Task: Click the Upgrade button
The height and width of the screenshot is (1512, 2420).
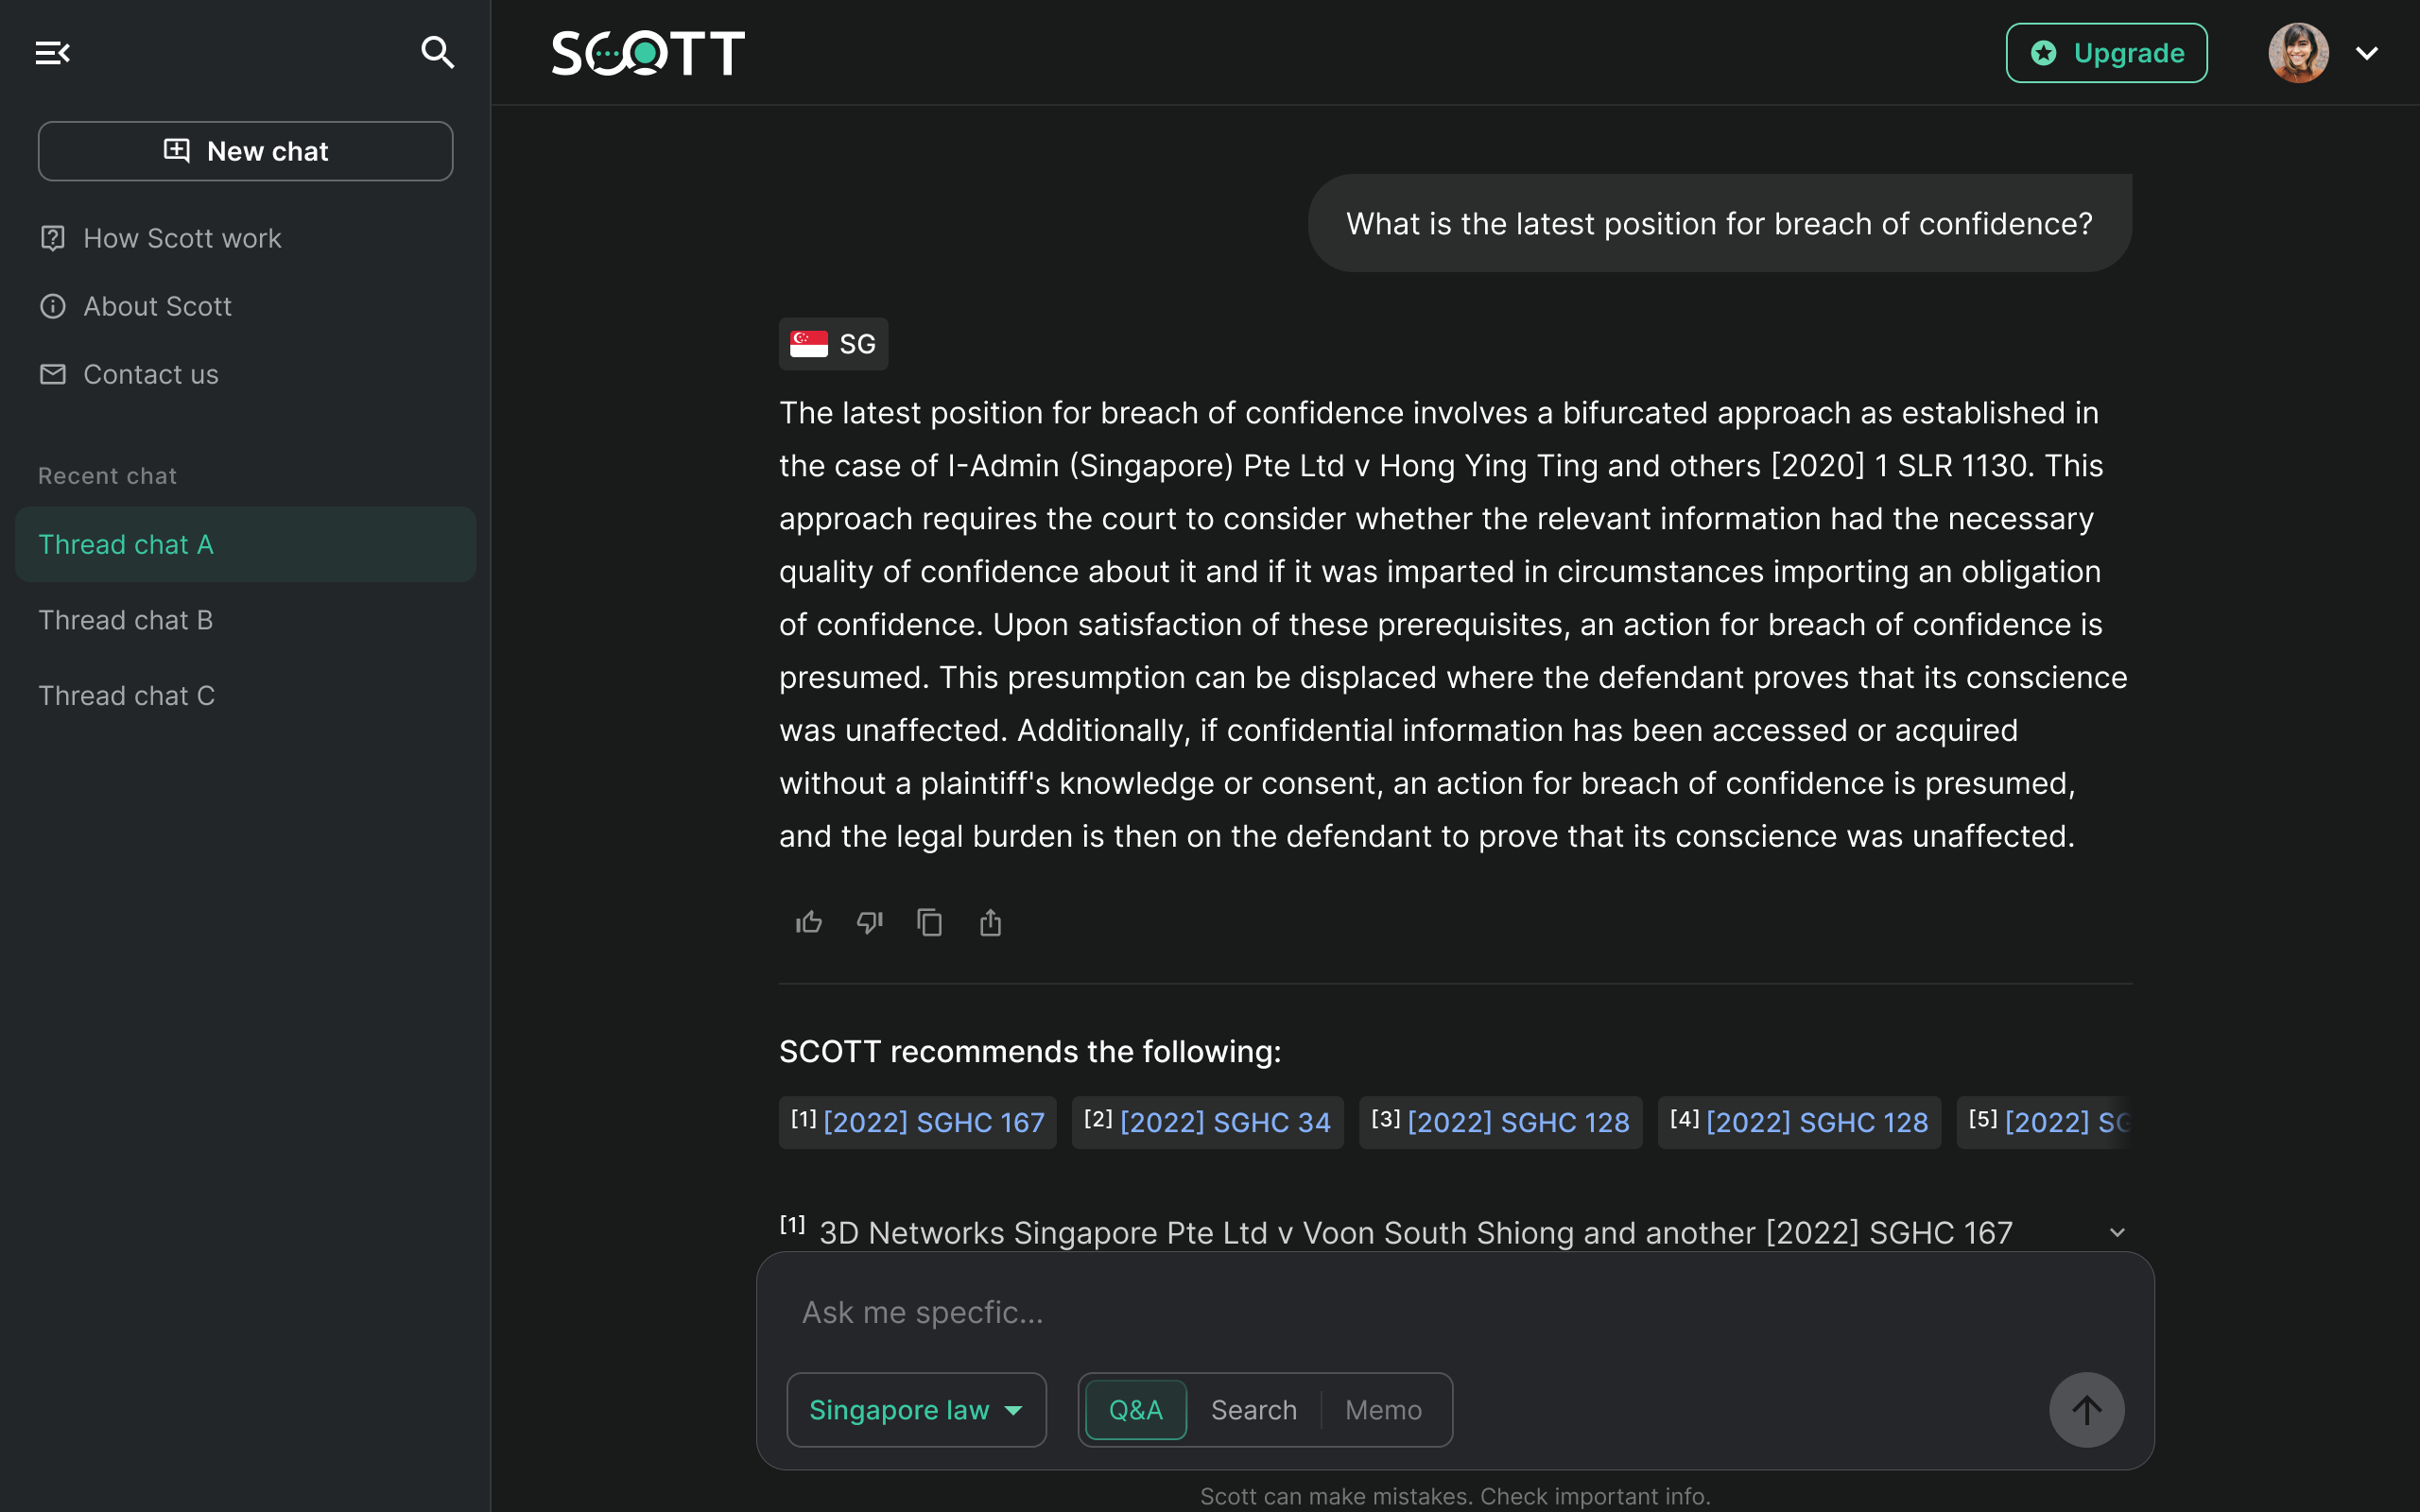Action: click(x=2106, y=53)
